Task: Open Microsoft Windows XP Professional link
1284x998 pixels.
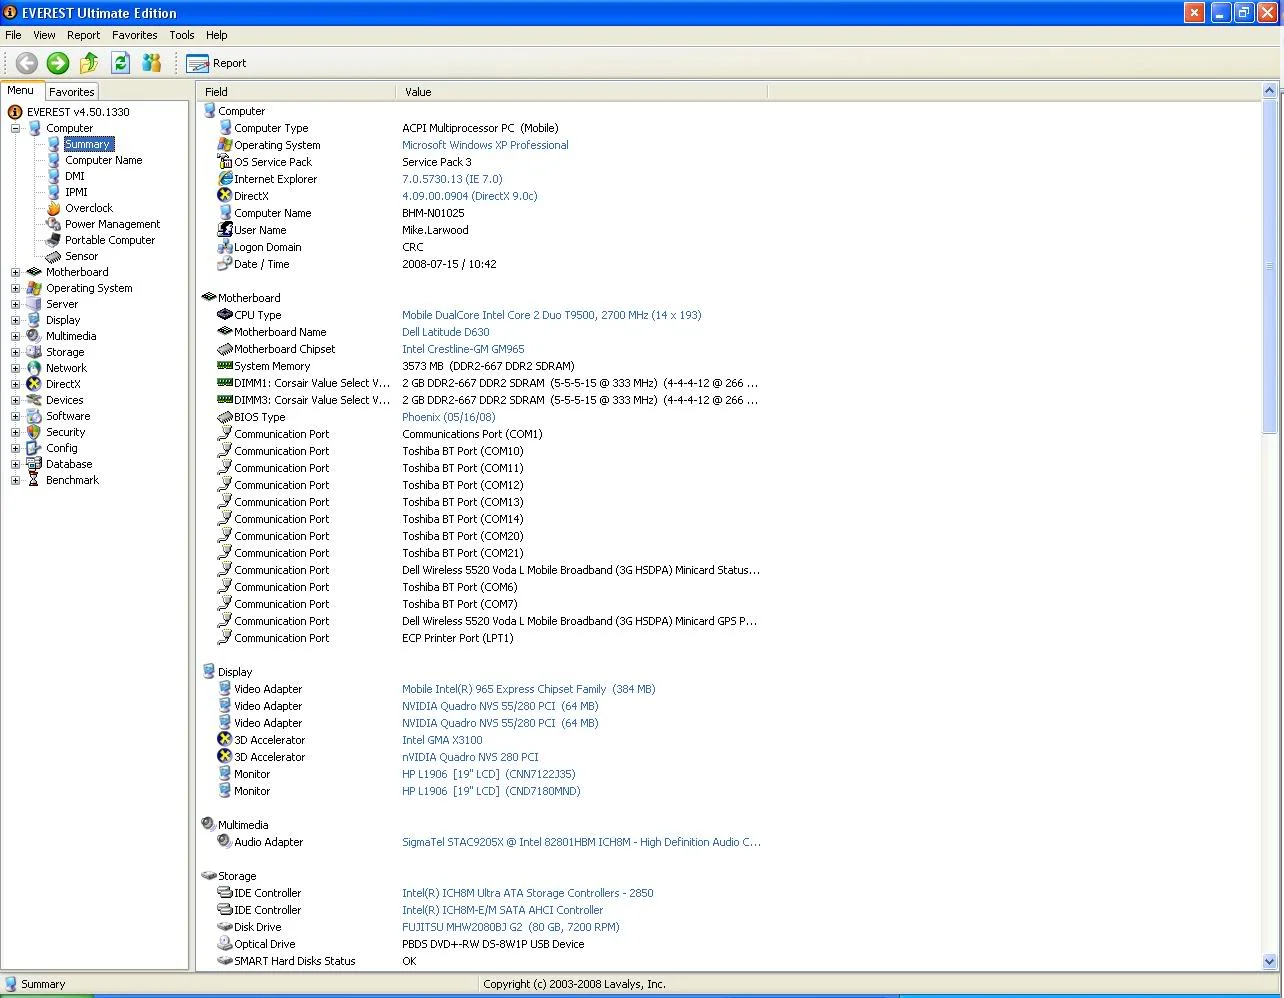Action: pos(485,145)
